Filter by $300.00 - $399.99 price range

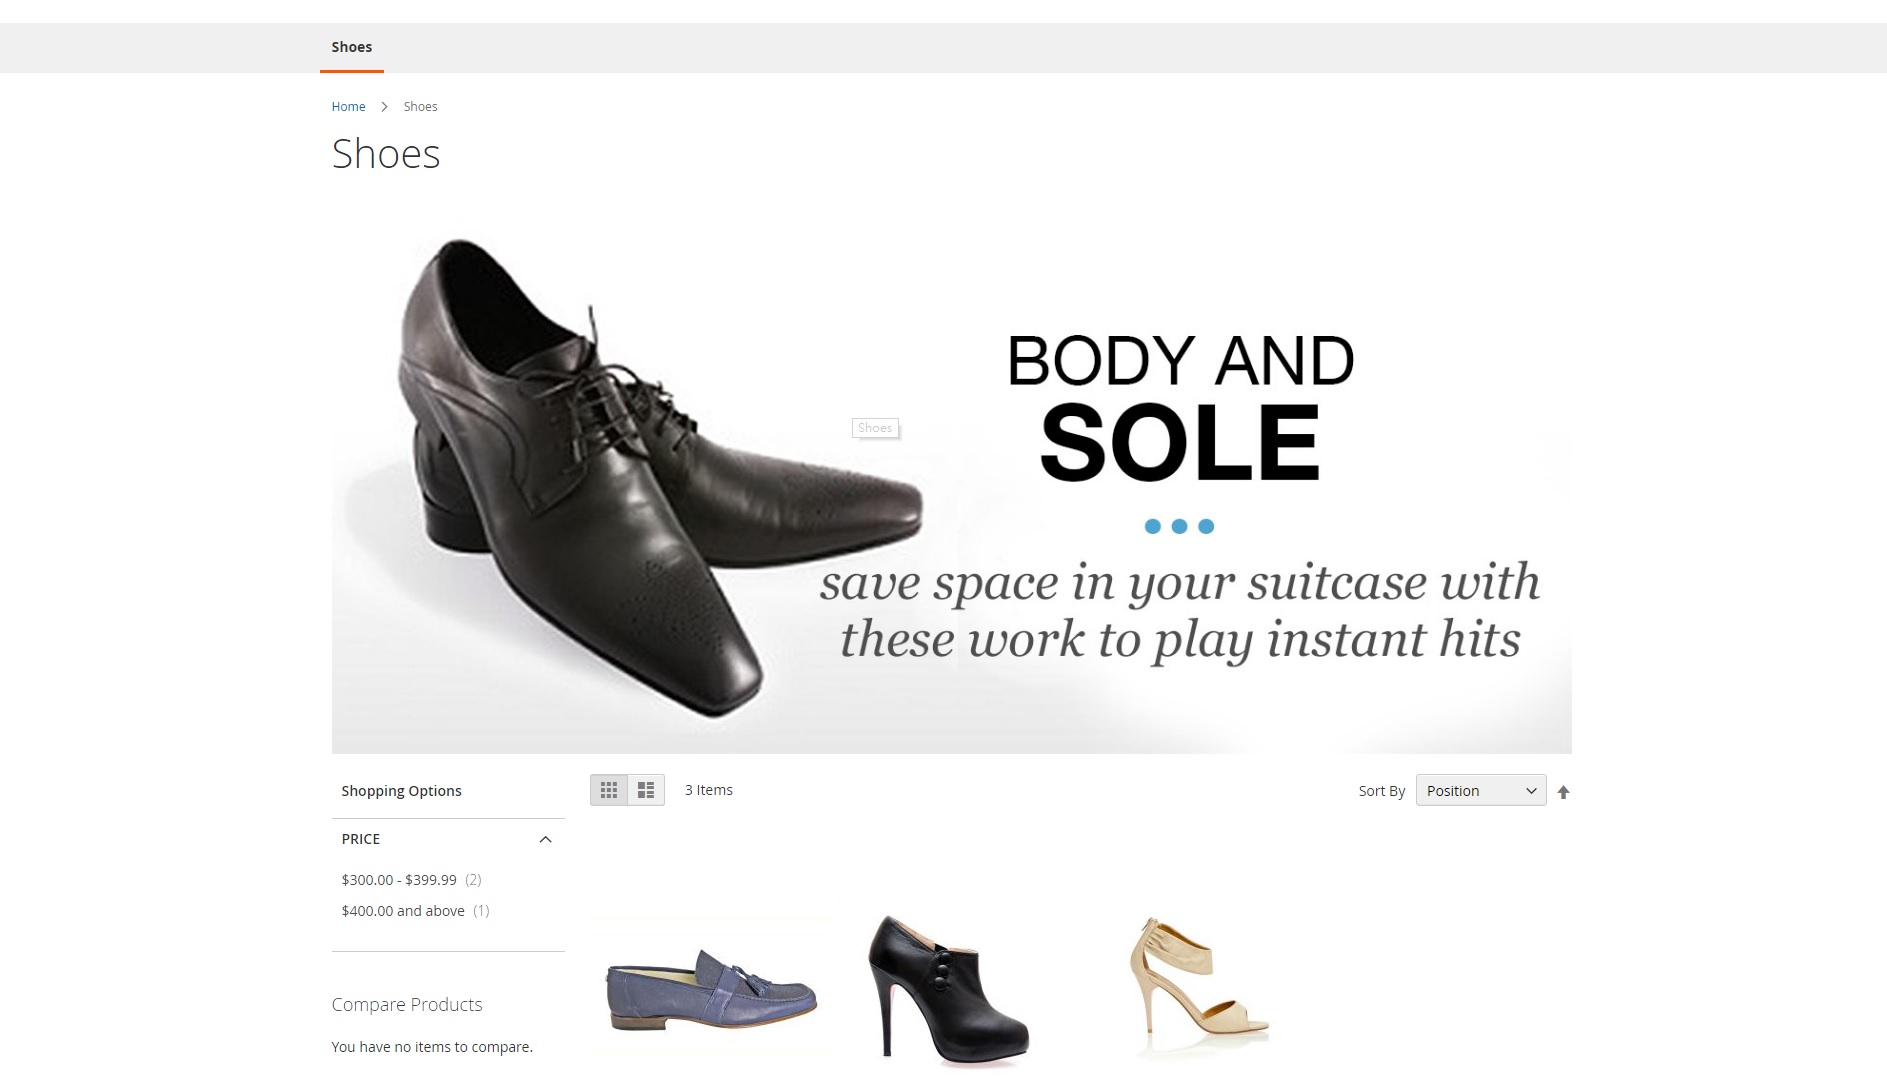point(399,880)
